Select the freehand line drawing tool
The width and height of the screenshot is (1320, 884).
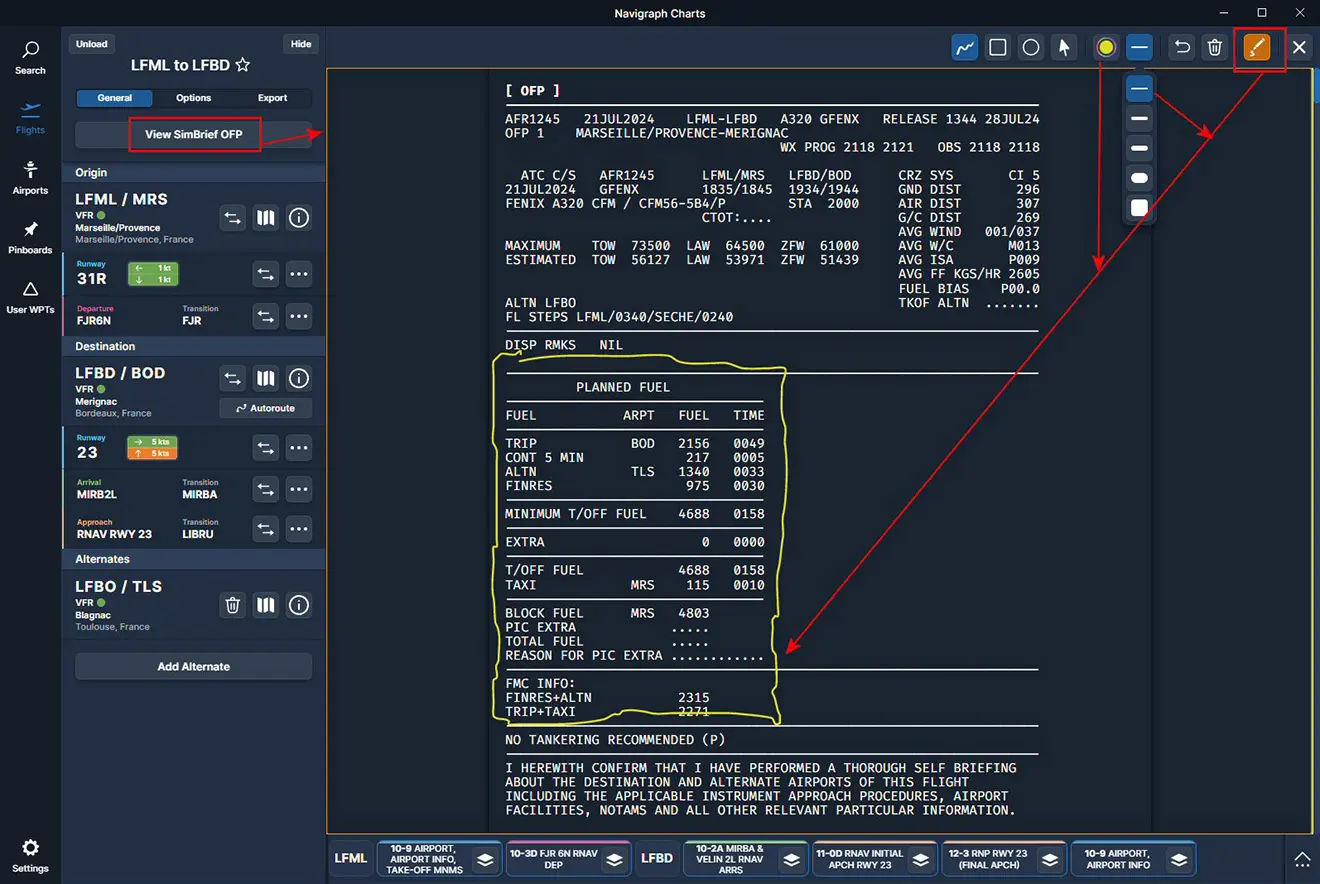(965, 47)
